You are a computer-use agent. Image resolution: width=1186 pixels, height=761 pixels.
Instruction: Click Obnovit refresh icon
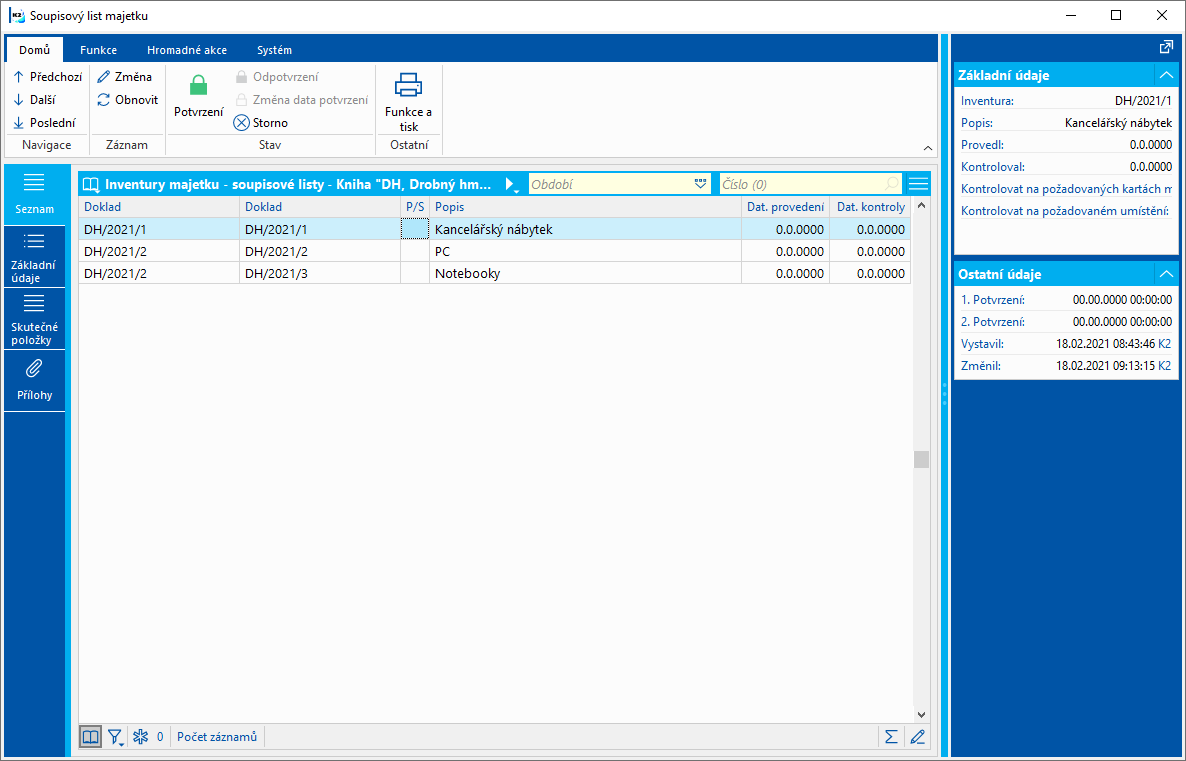(104, 100)
